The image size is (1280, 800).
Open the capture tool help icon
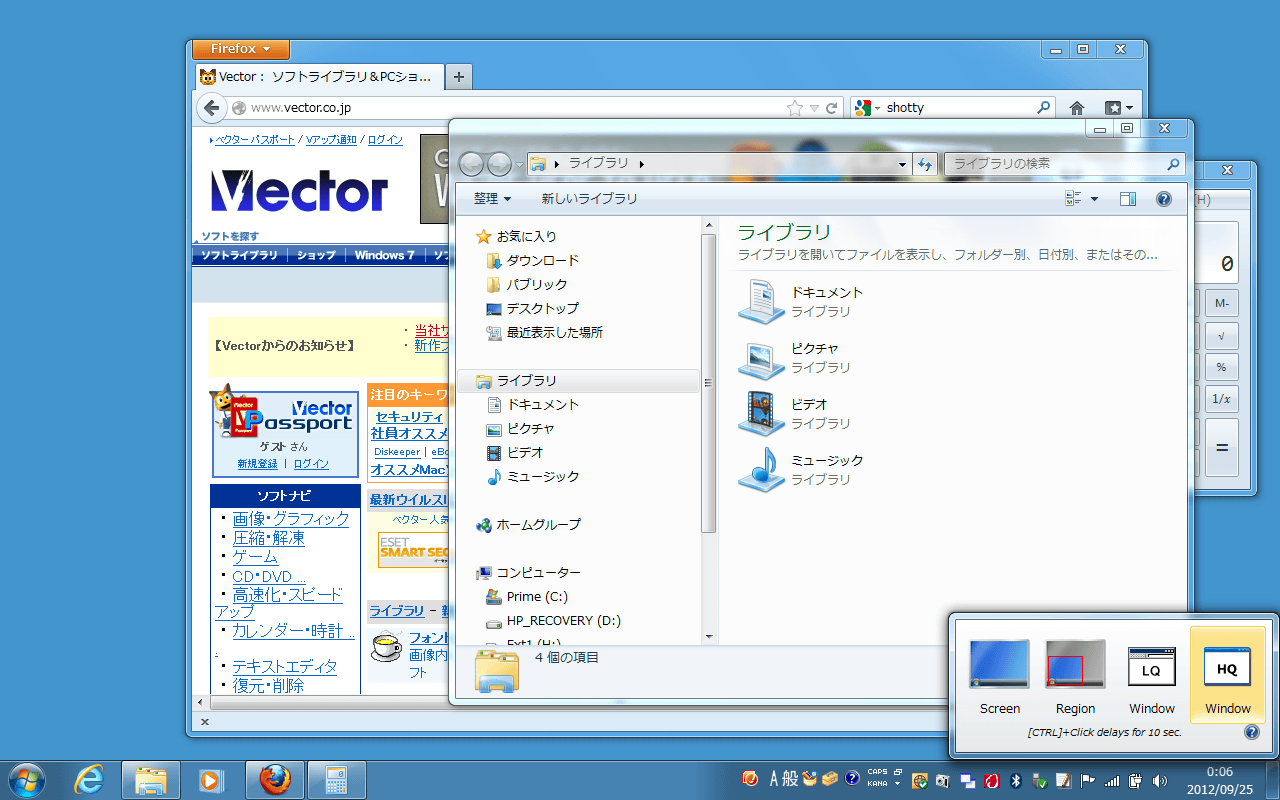tap(1252, 732)
